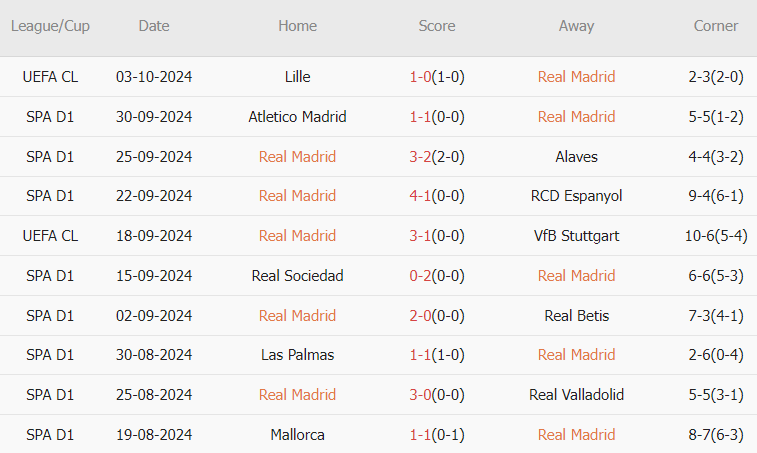Select Real Valladolid away team
Viewport: 757px width, 453px height.
576,395
